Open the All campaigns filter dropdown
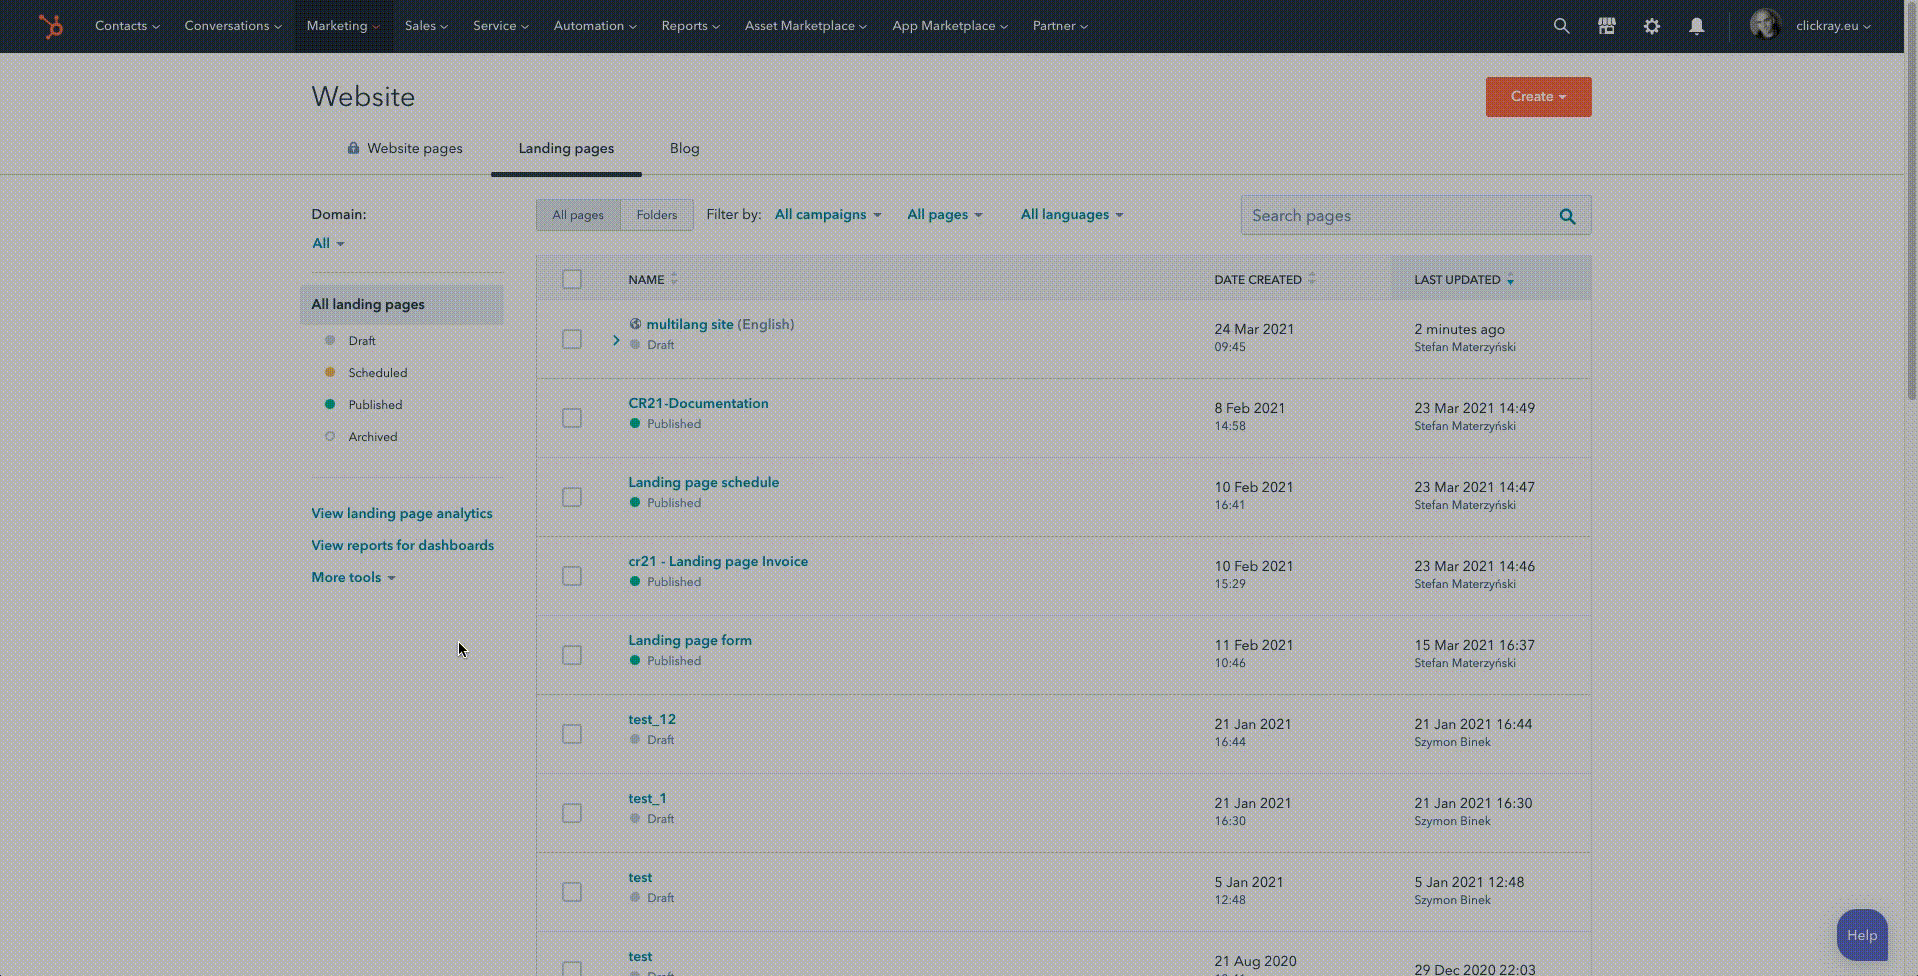This screenshot has width=1918, height=976. coord(827,215)
